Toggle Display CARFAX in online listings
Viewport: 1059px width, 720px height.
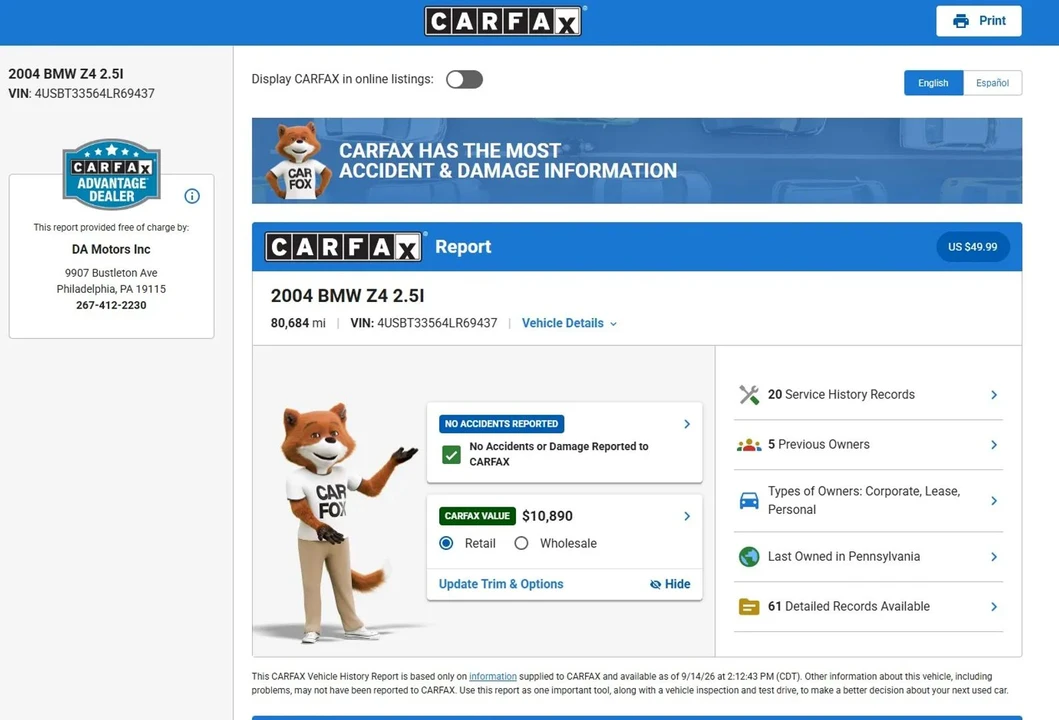point(464,79)
